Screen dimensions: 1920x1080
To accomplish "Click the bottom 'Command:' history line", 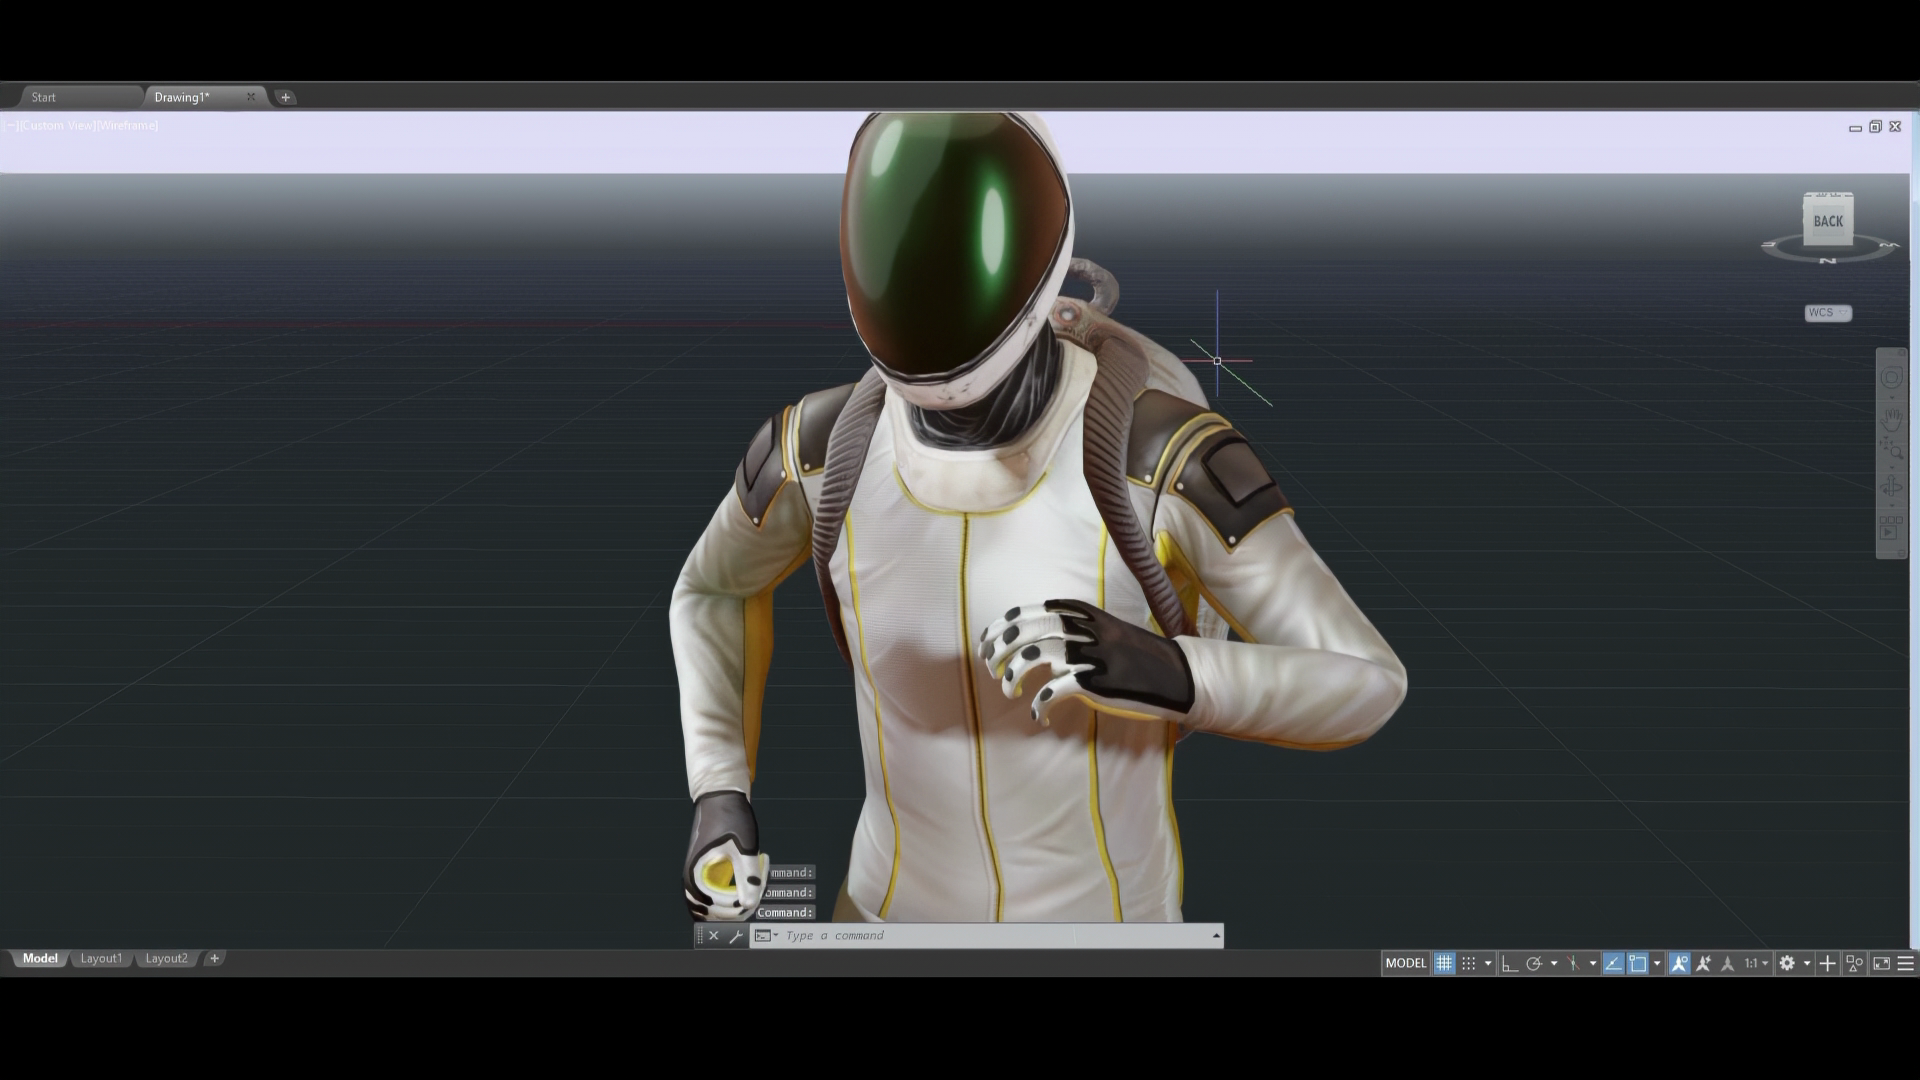I will coord(786,912).
